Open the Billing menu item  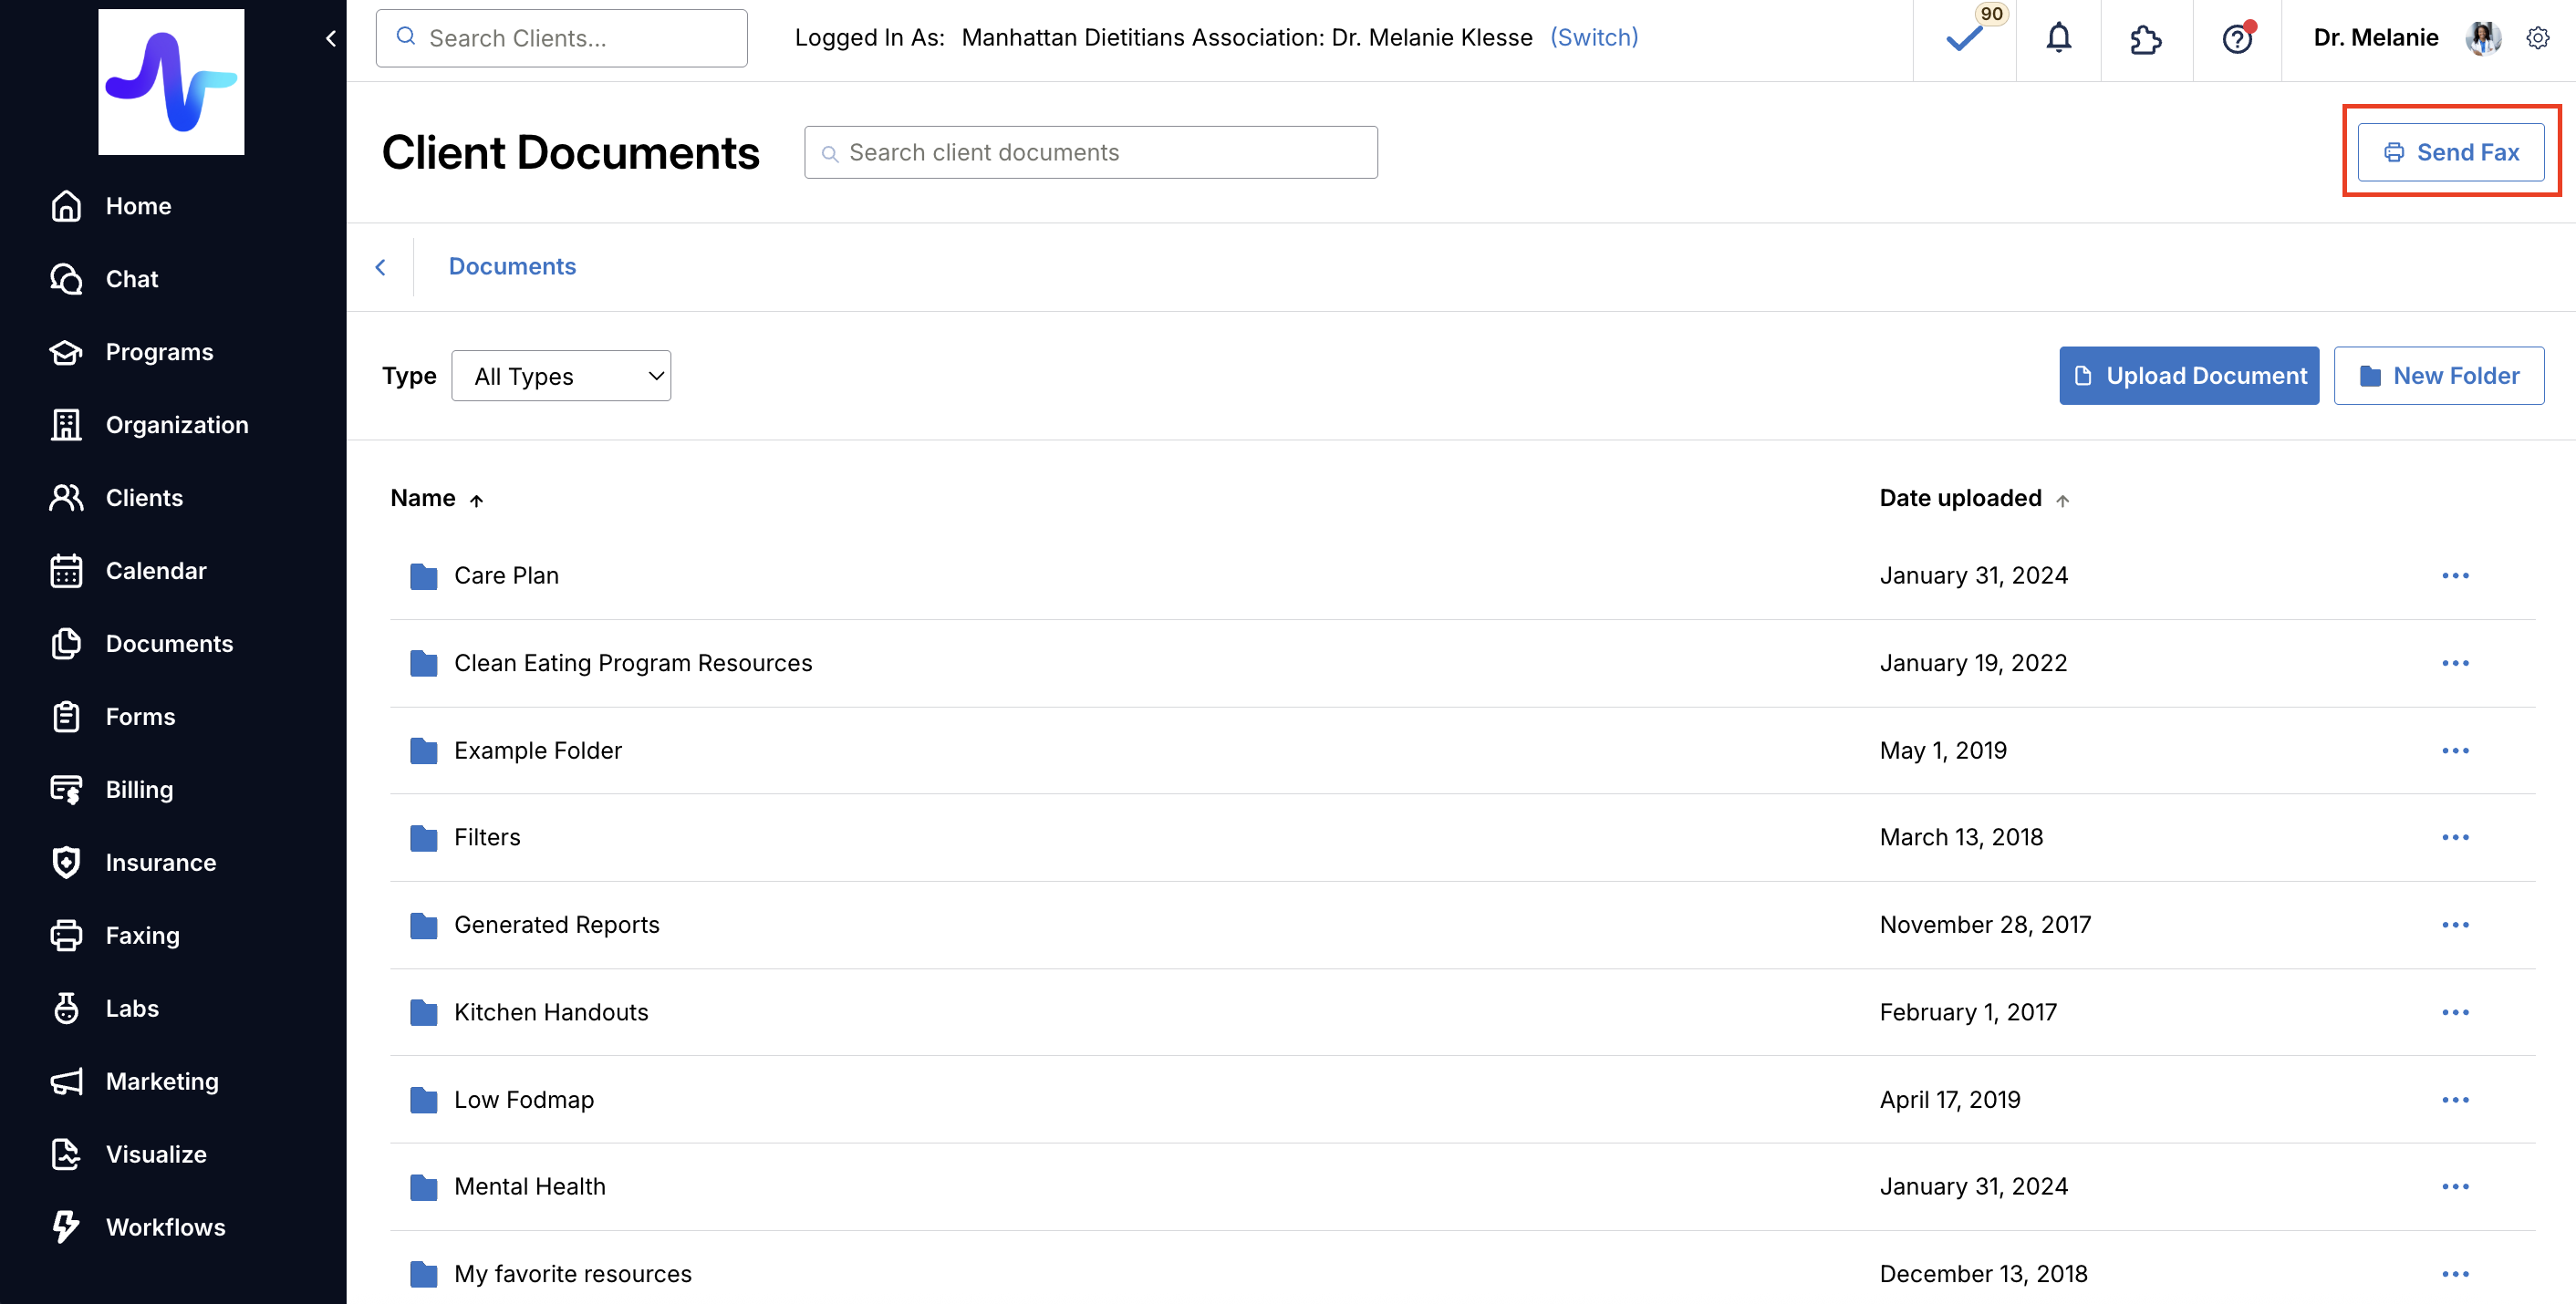tap(139, 789)
